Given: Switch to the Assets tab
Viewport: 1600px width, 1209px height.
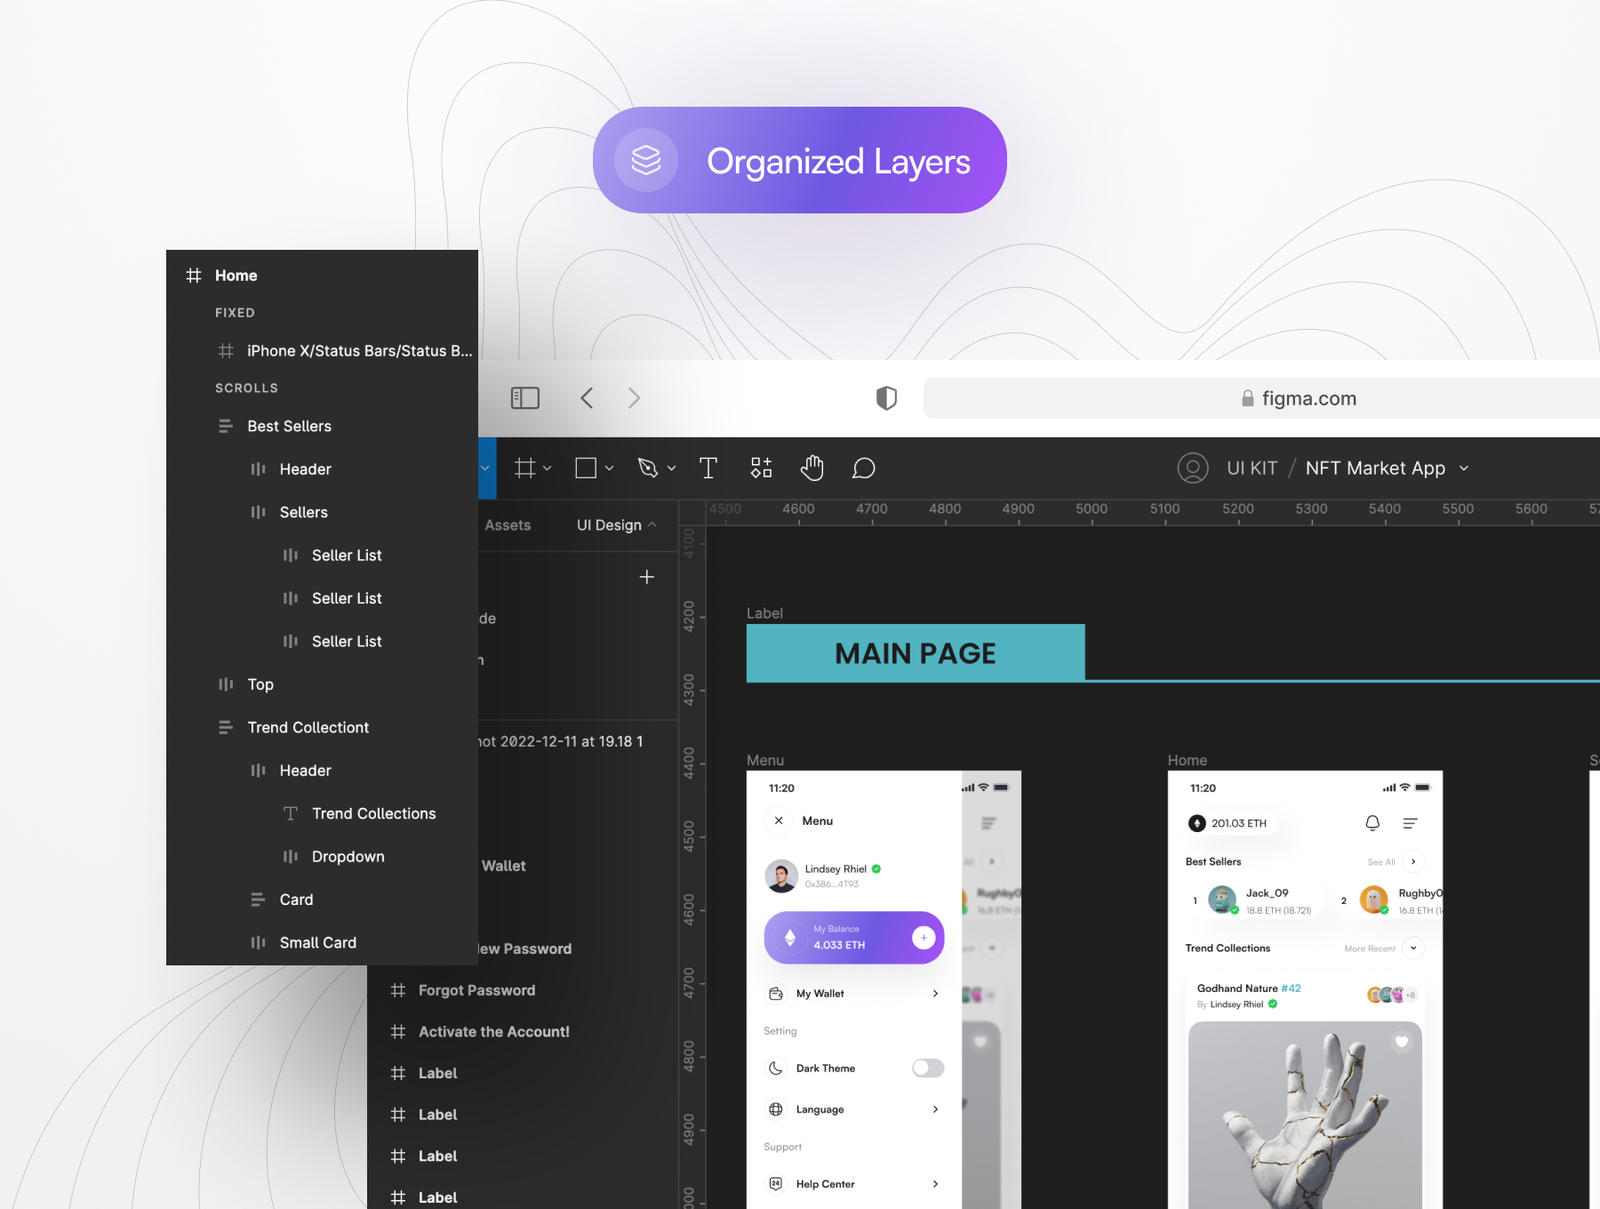Looking at the screenshot, I should [x=508, y=525].
